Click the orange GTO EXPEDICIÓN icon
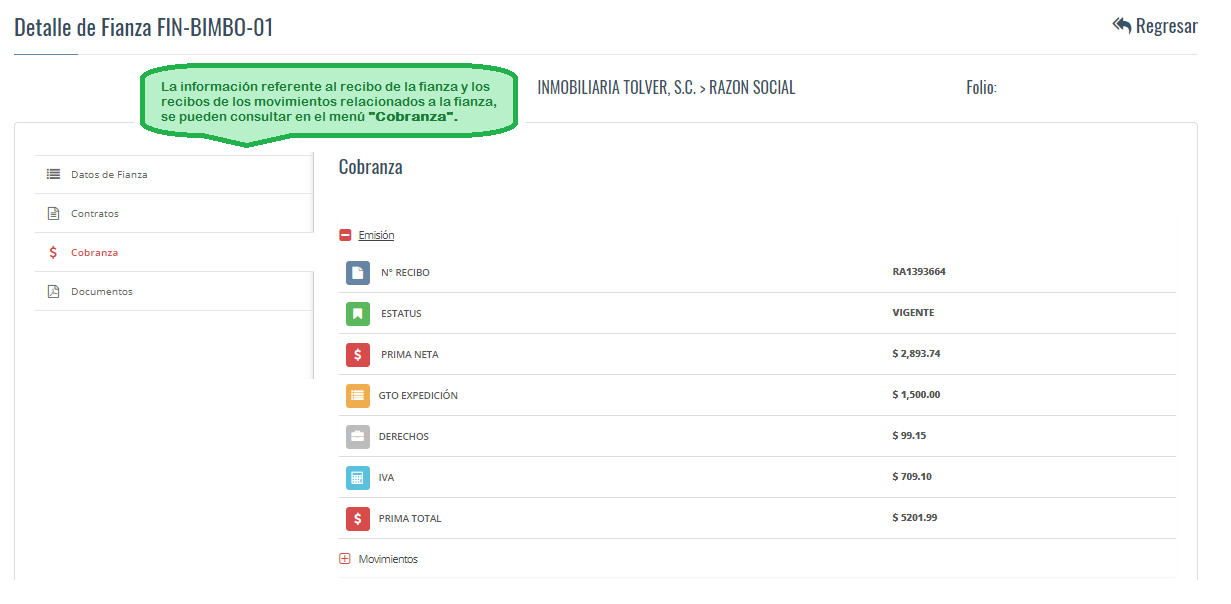This screenshot has width=1231, height=604. point(358,395)
